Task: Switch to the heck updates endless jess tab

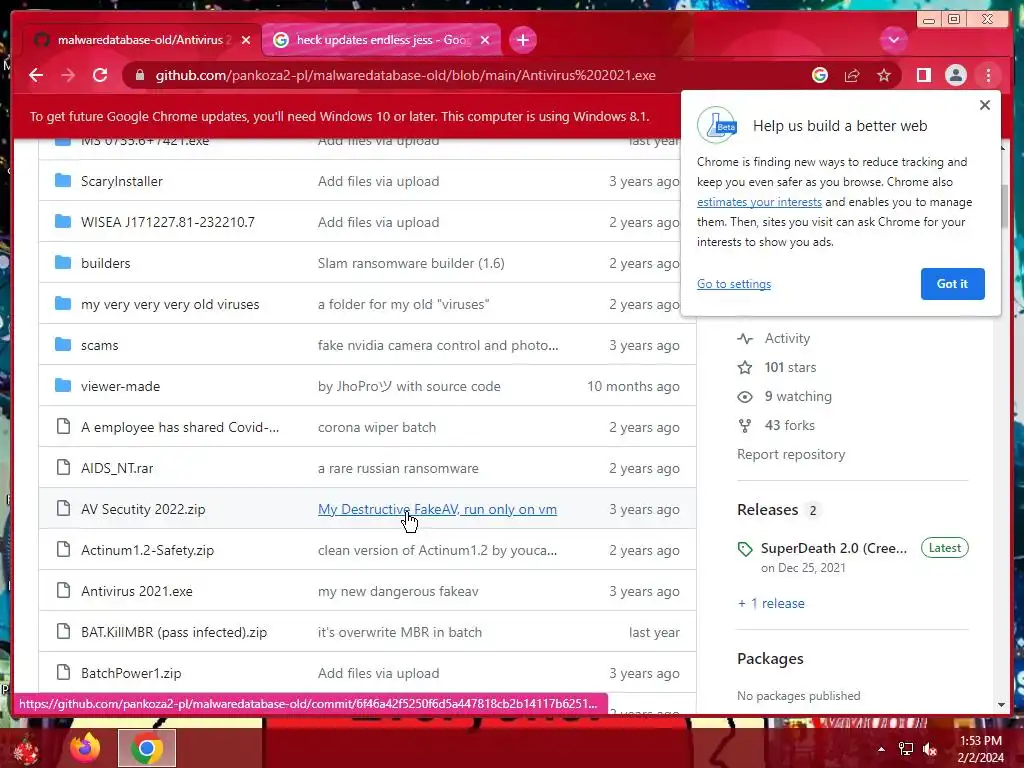Action: point(382,40)
